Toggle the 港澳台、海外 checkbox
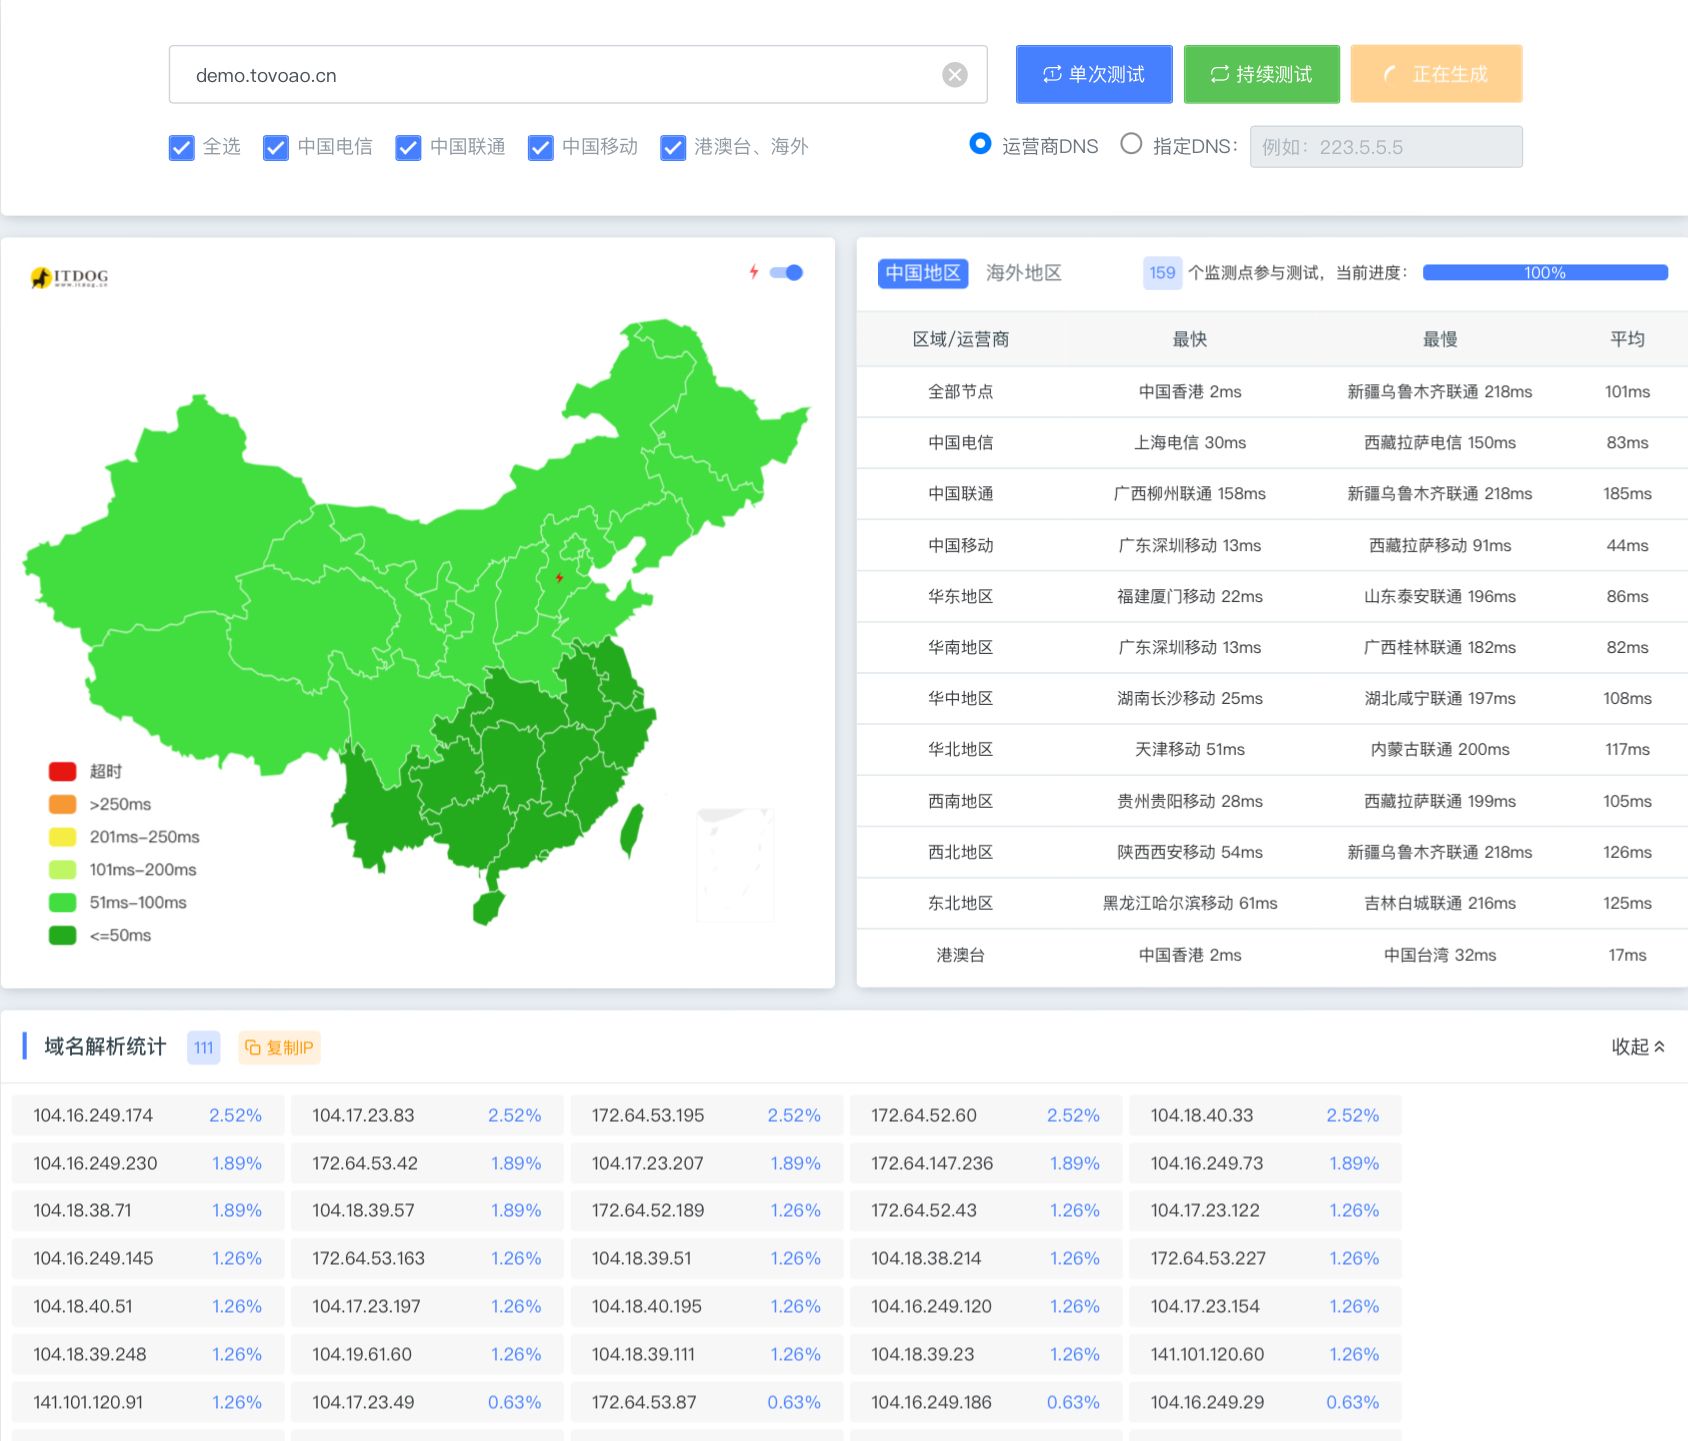Image resolution: width=1688 pixels, height=1441 pixels. click(x=673, y=148)
